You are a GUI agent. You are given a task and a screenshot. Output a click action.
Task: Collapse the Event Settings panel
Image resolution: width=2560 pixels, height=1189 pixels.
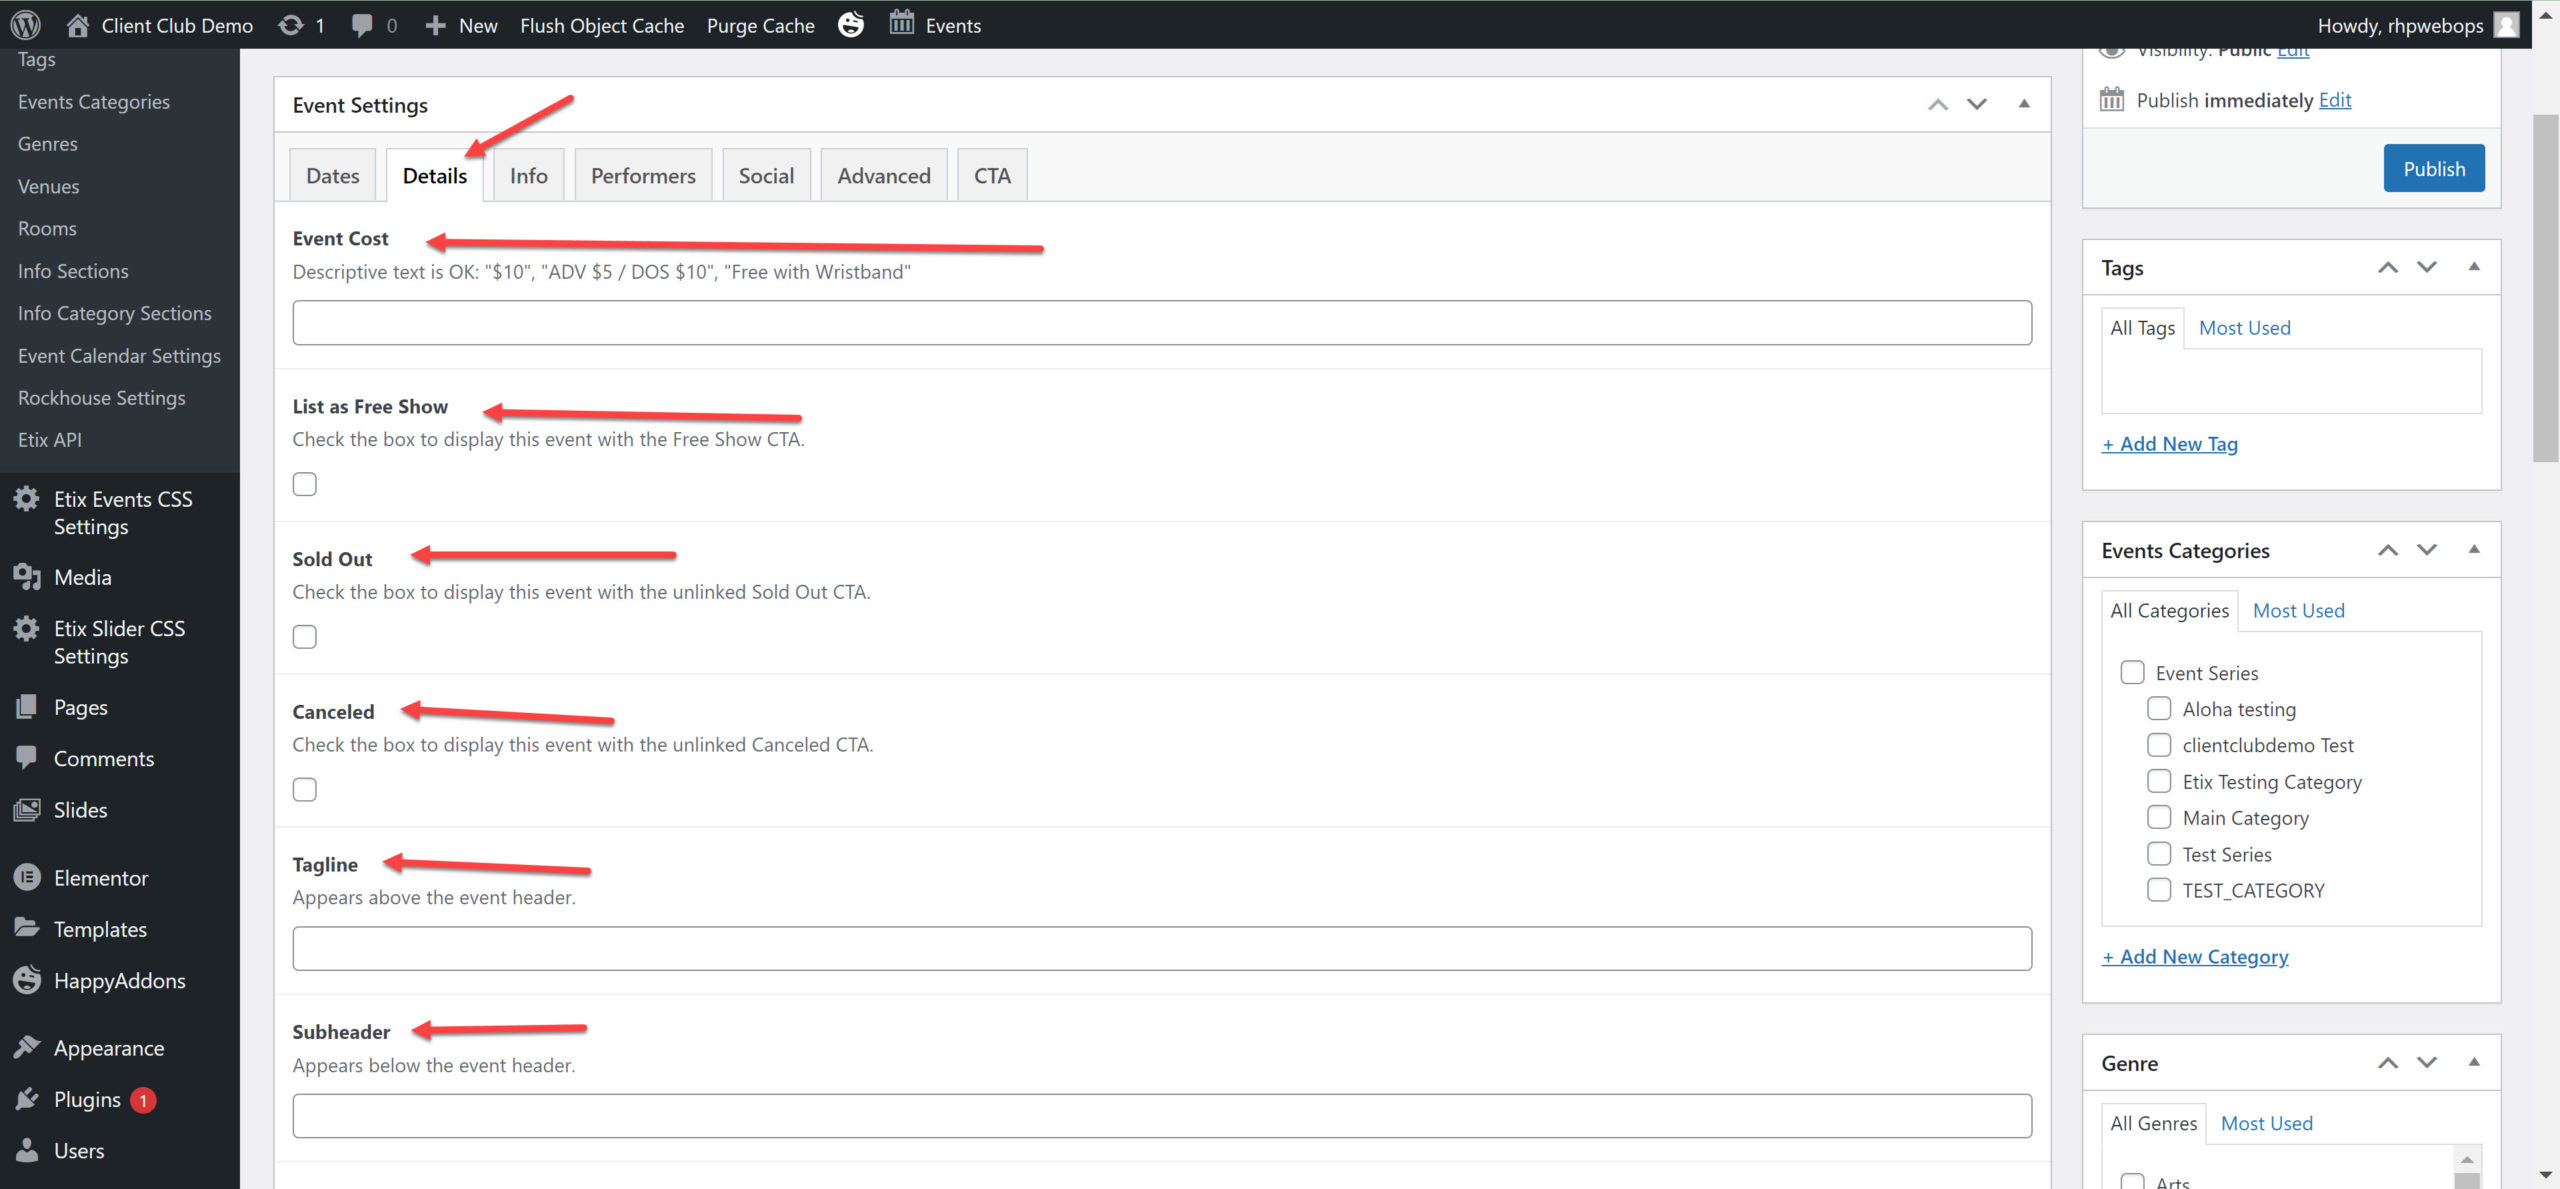(2023, 104)
